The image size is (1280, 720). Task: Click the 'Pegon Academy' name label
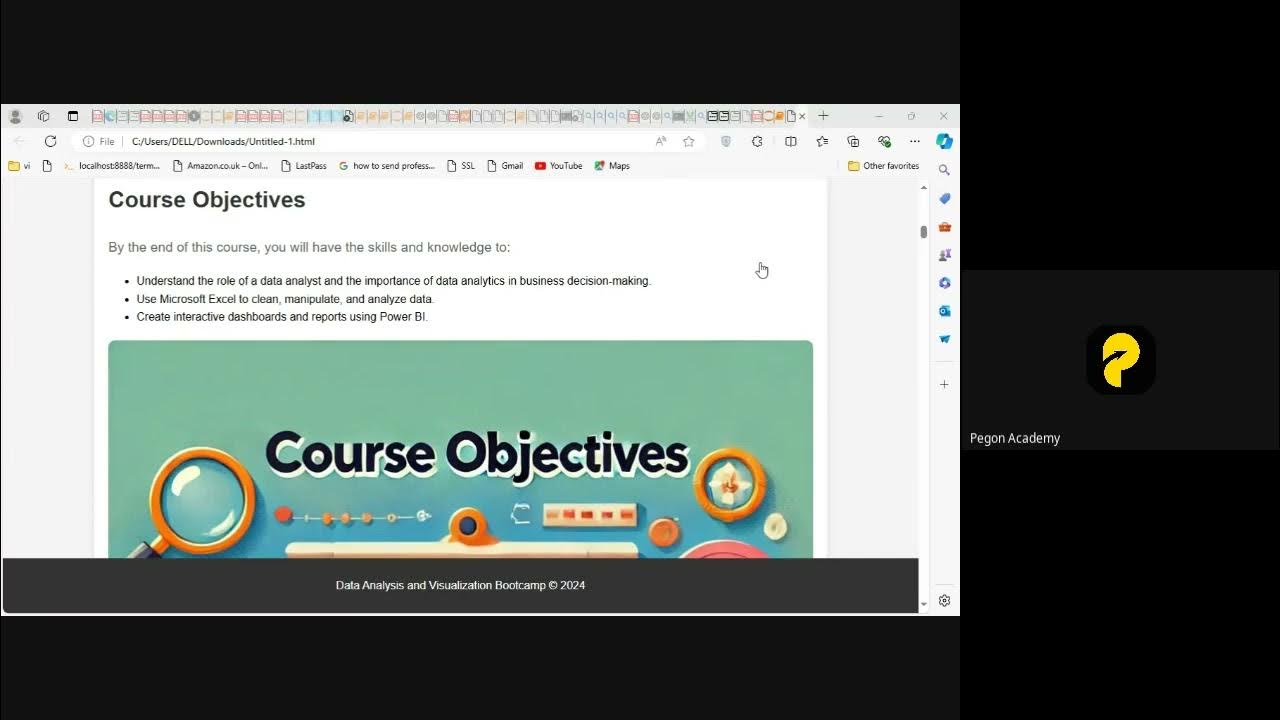tap(1014, 438)
